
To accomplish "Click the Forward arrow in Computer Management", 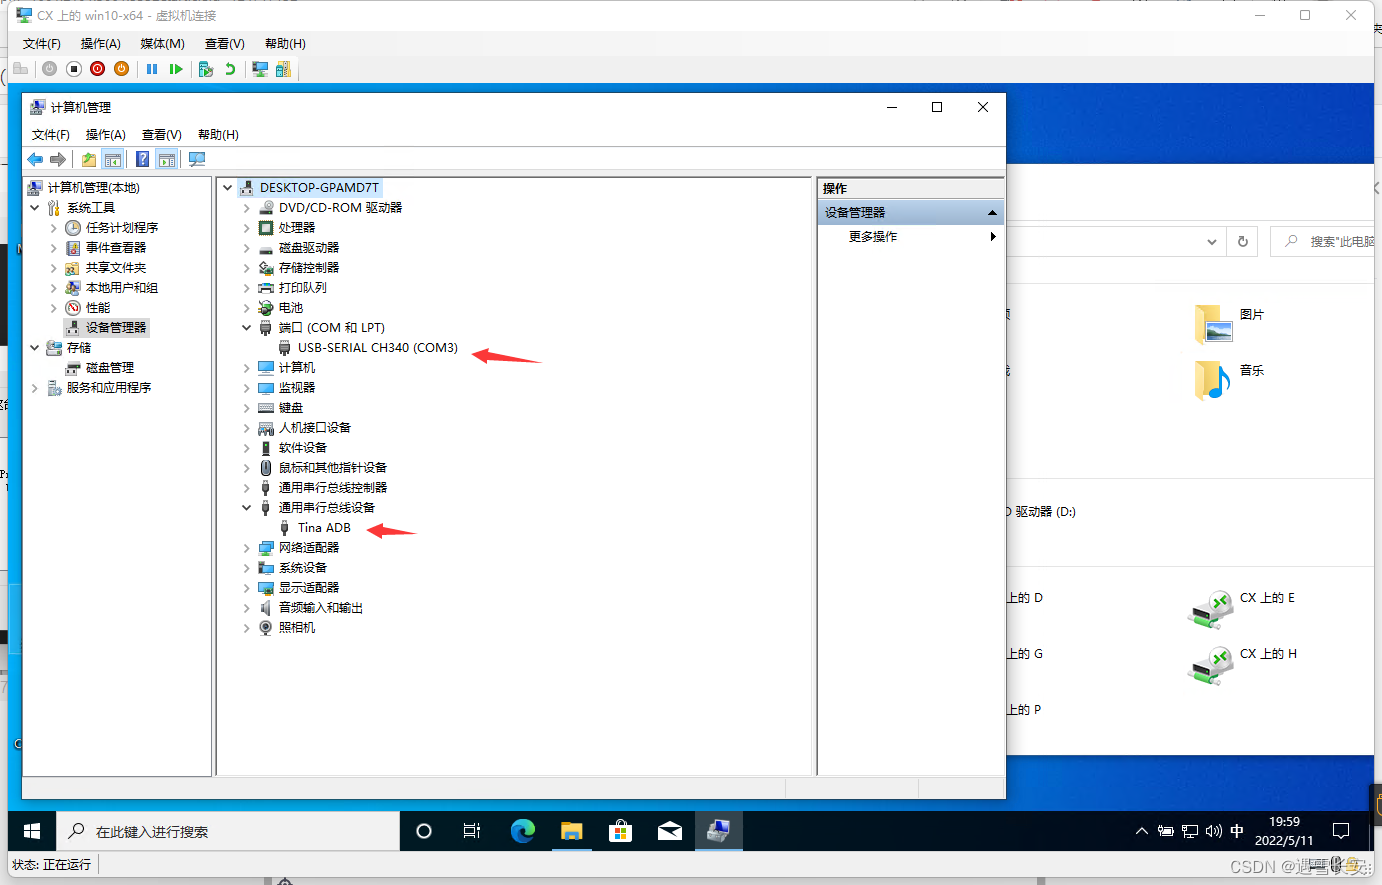I will pos(58,159).
